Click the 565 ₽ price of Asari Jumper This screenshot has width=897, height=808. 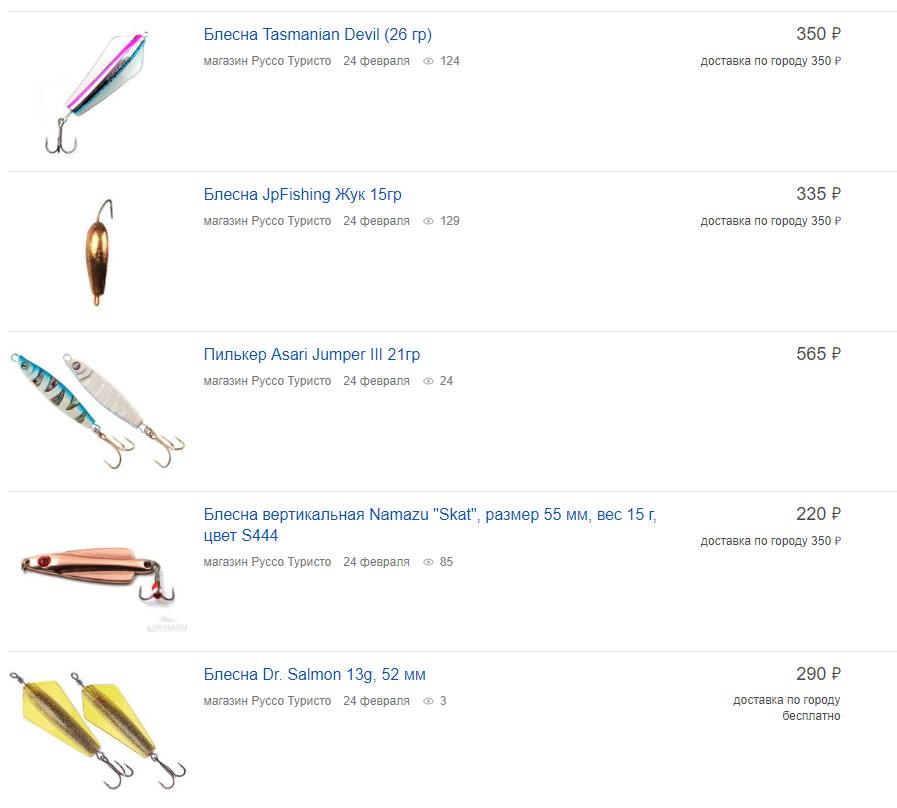point(818,354)
